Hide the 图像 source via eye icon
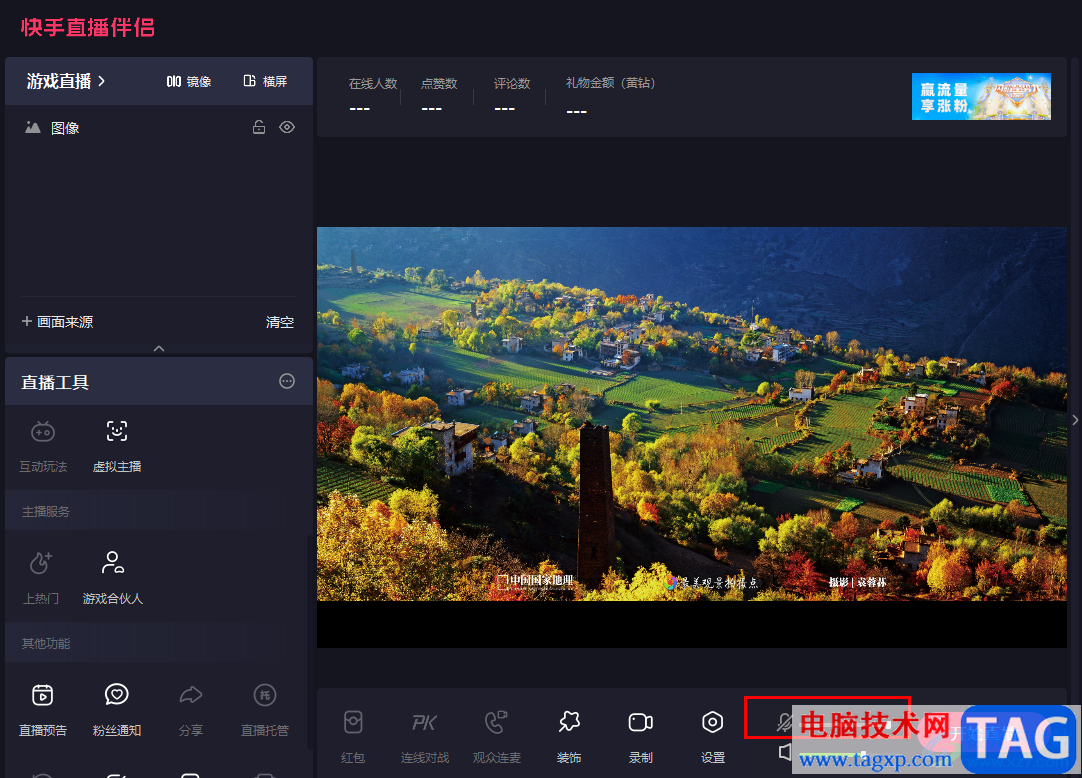The height and width of the screenshot is (778, 1082). coord(287,127)
